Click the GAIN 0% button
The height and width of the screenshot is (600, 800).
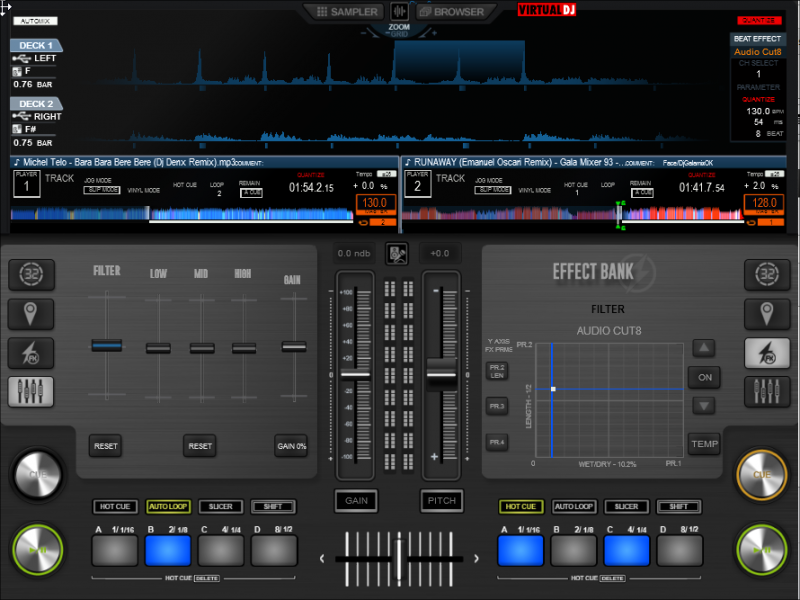pyautogui.click(x=291, y=446)
